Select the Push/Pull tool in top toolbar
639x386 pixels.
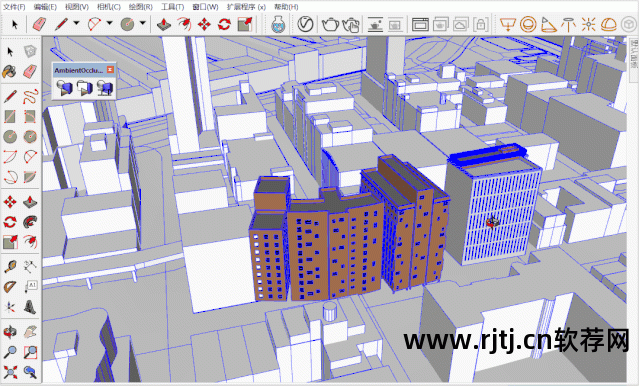(164, 24)
